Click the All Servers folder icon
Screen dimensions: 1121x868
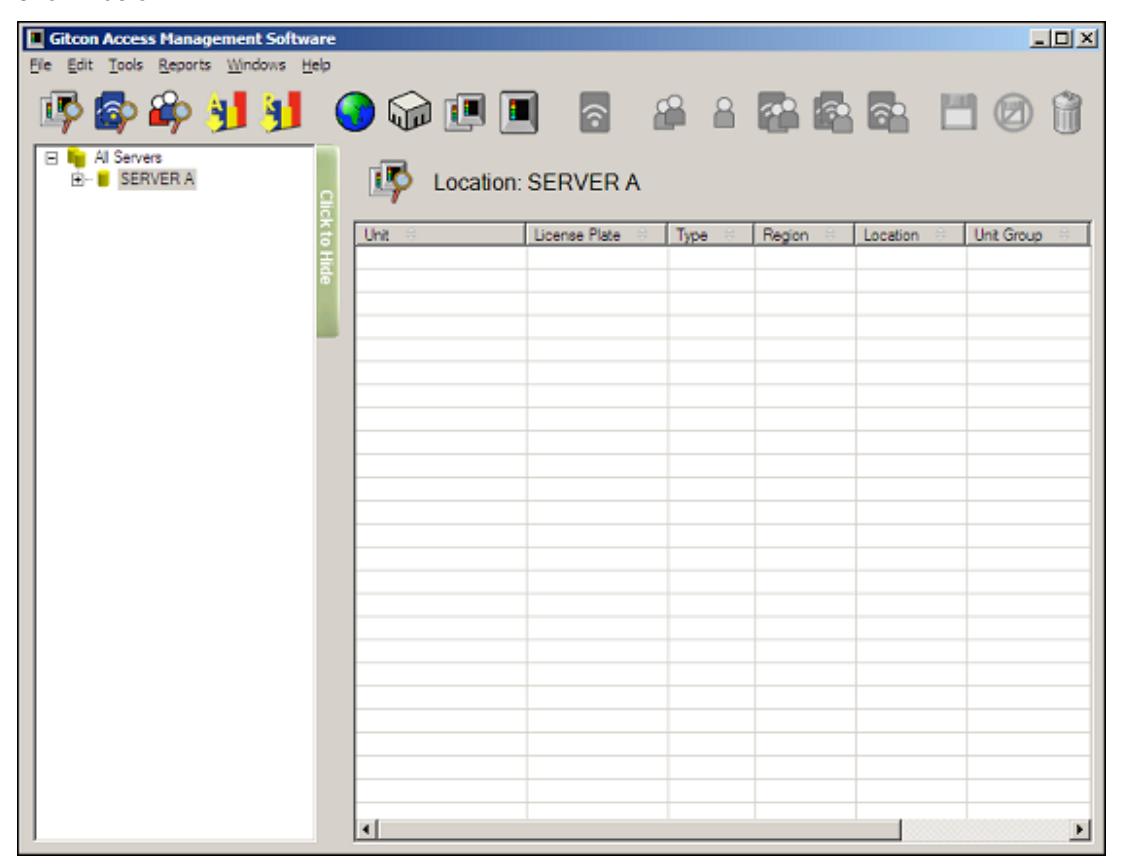[76, 157]
